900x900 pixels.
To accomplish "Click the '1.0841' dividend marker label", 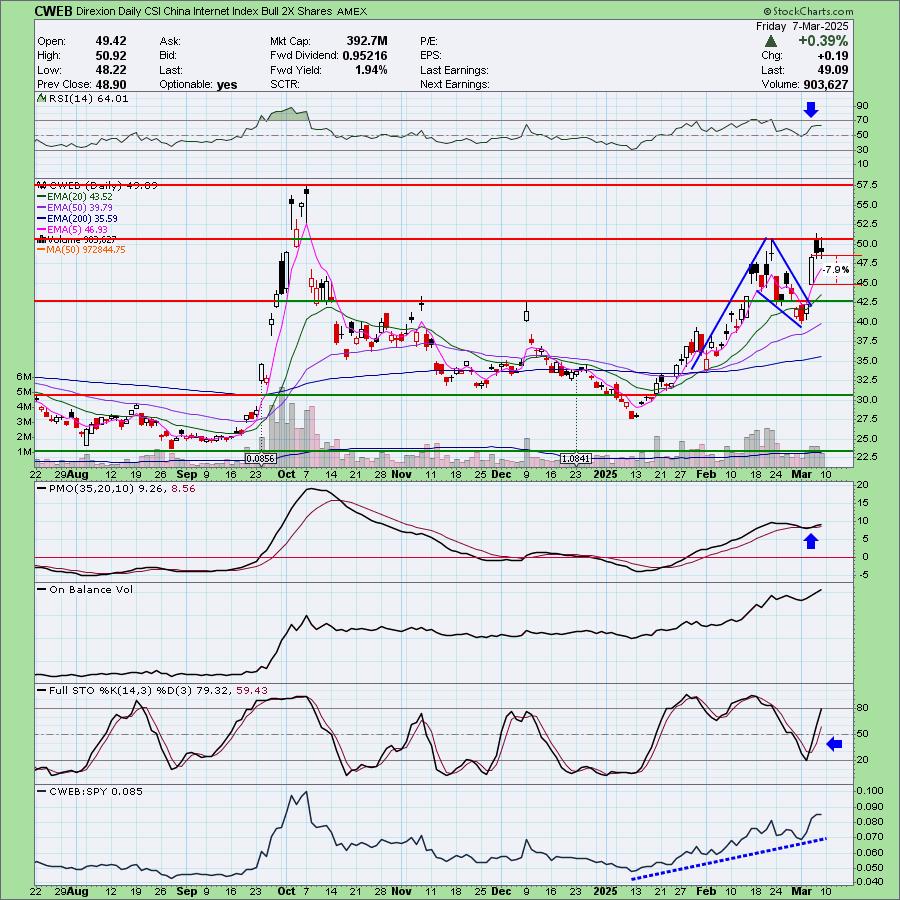I will [x=576, y=459].
